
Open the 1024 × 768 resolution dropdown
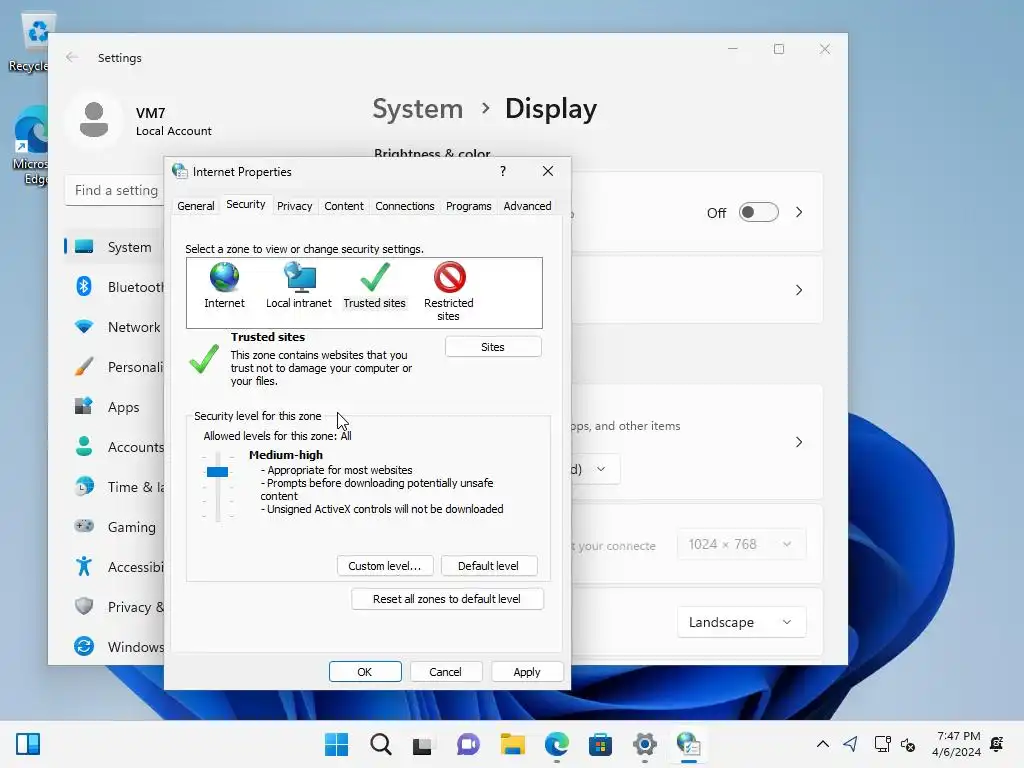coord(741,544)
